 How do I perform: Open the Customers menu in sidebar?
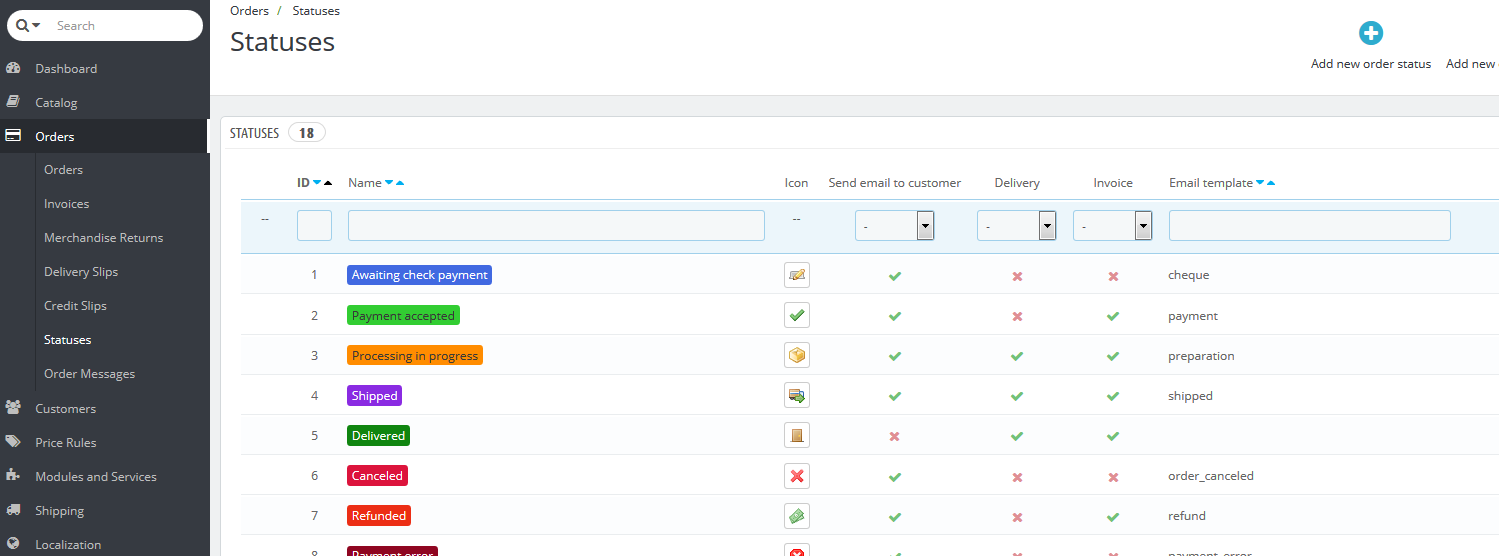click(65, 408)
